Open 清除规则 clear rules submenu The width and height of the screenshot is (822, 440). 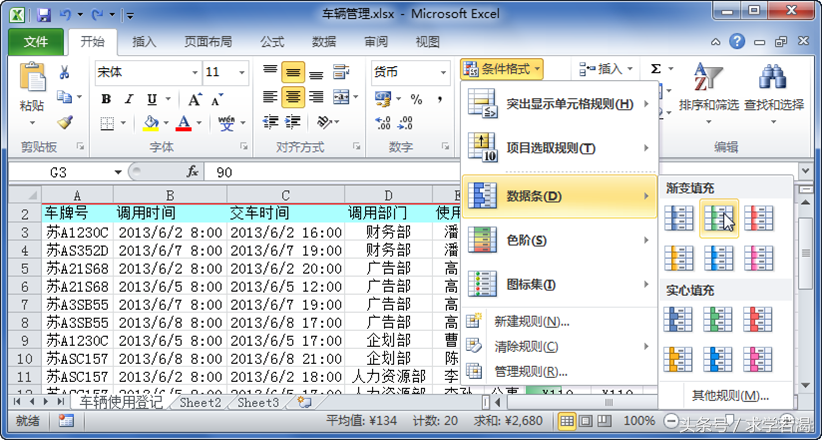coord(559,347)
